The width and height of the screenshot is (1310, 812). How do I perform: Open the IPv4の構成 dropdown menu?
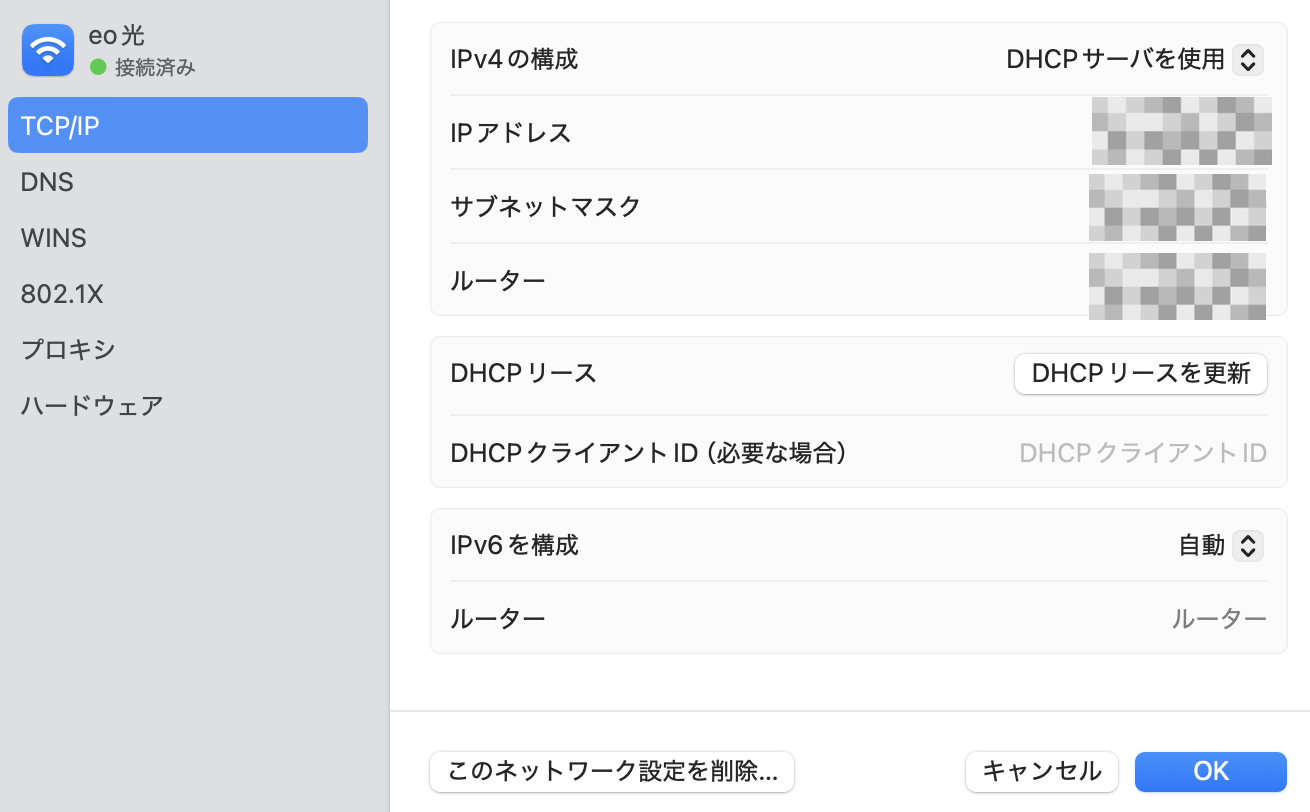pyautogui.click(x=1134, y=60)
